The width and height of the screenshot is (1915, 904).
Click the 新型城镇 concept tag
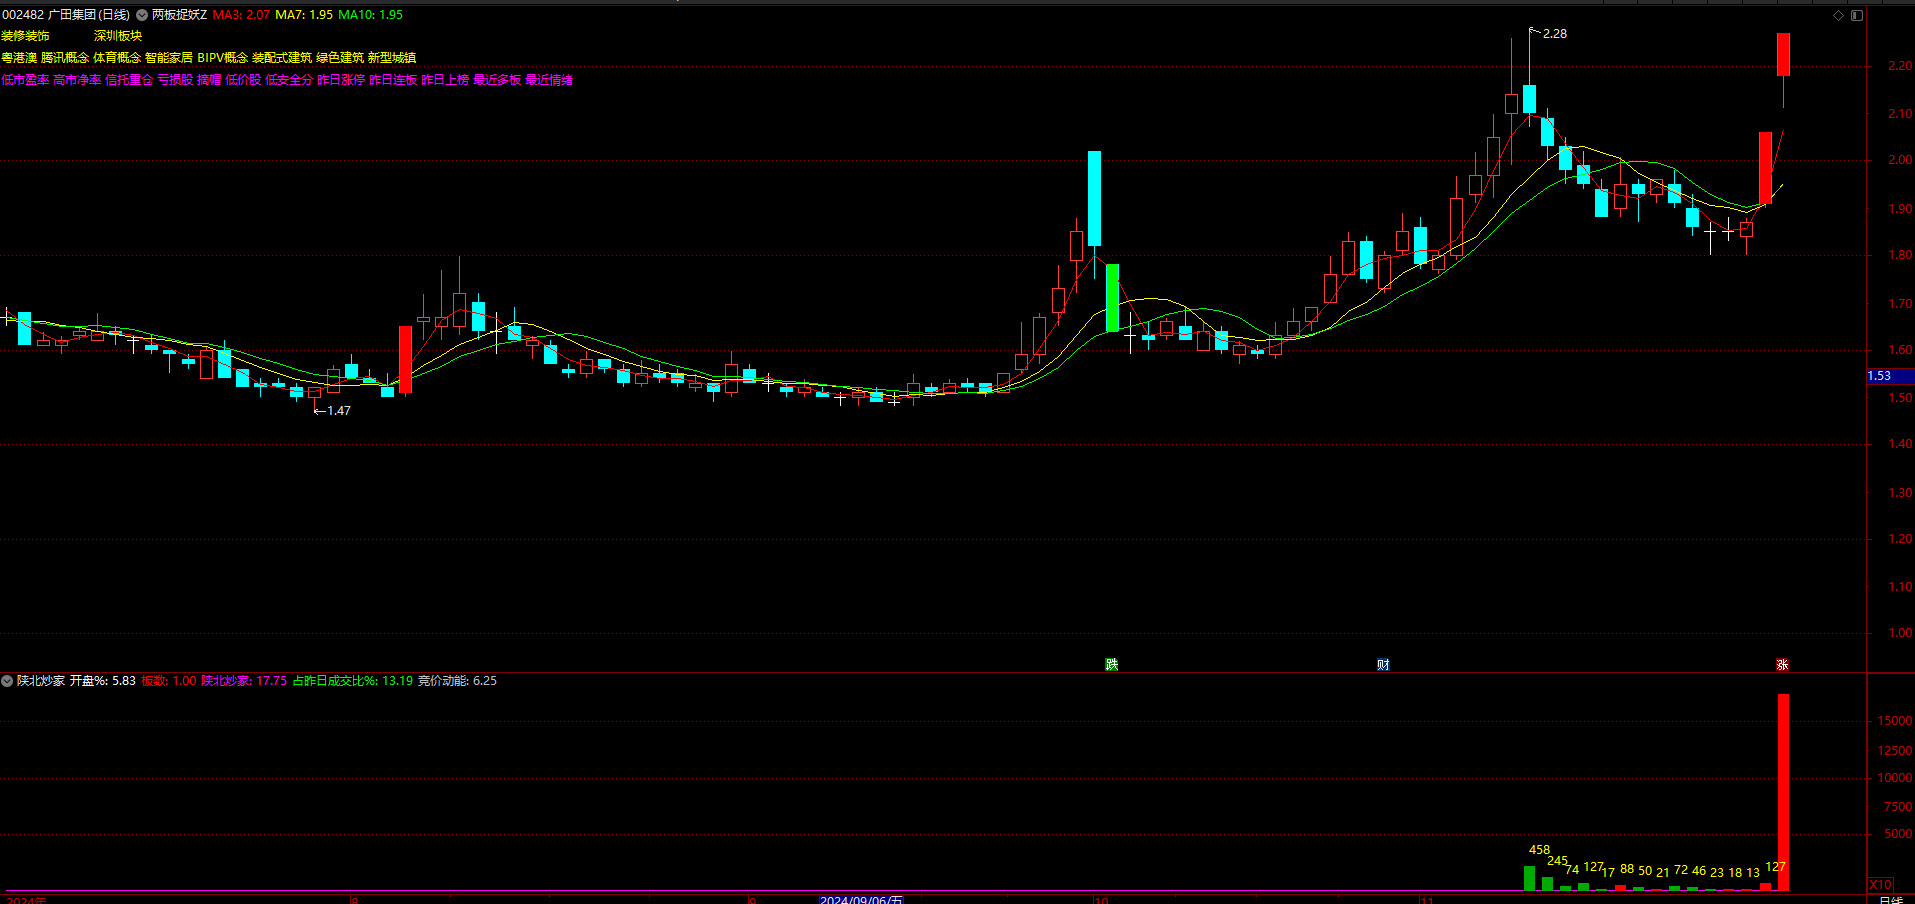coord(392,58)
